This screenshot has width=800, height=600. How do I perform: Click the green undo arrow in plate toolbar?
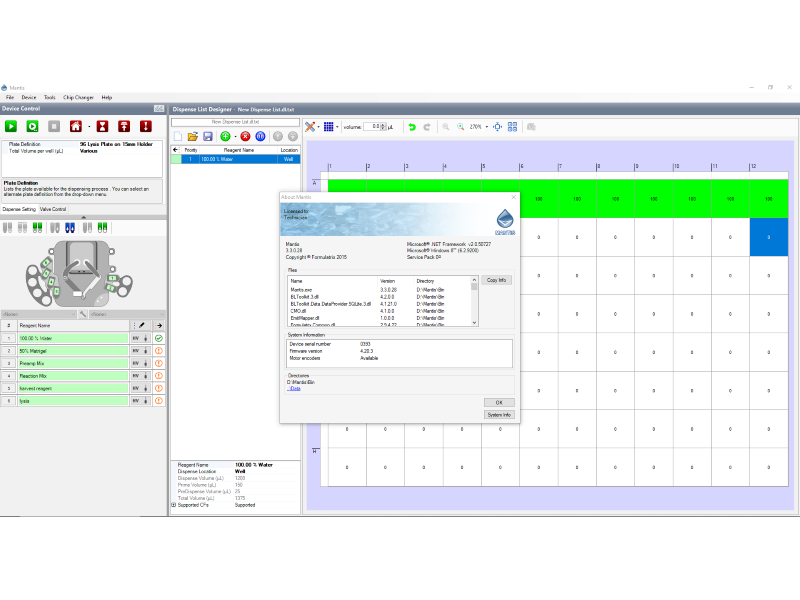click(411, 127)
